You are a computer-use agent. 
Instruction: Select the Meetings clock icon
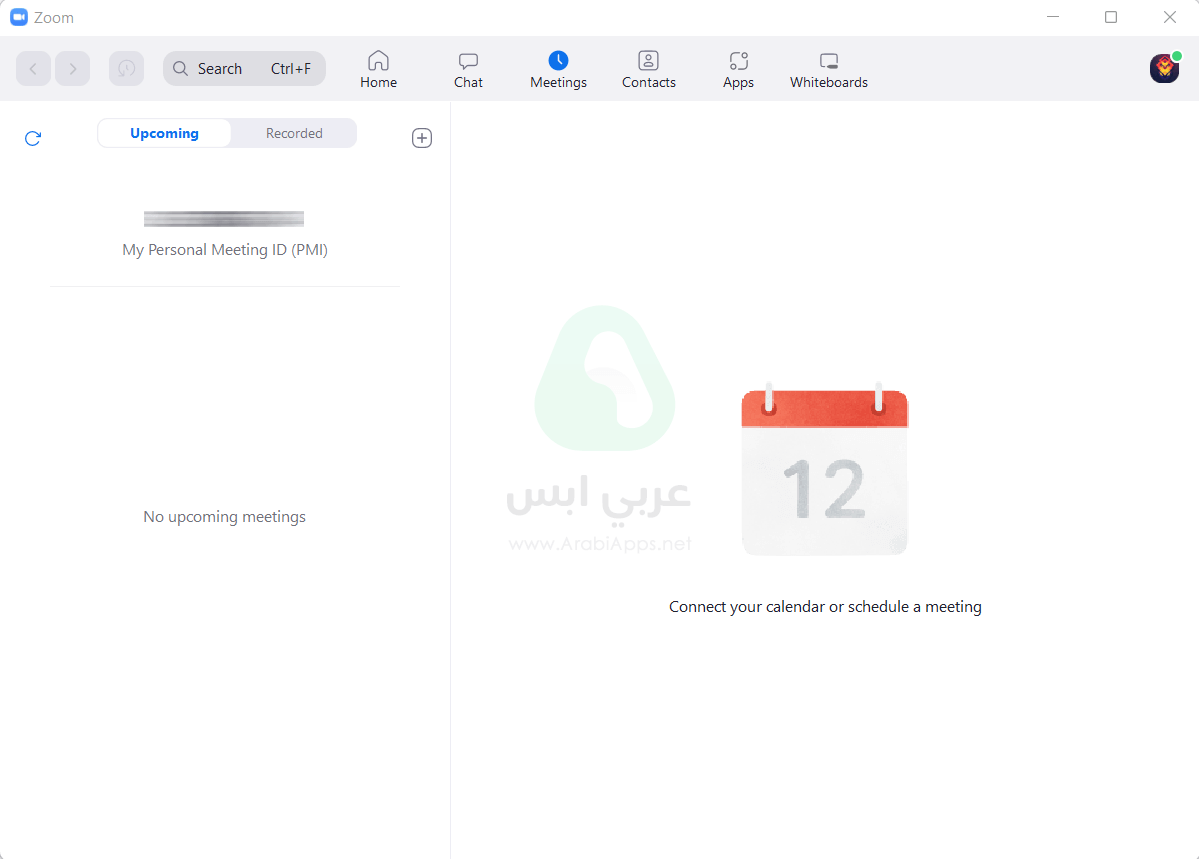[558, 60]
